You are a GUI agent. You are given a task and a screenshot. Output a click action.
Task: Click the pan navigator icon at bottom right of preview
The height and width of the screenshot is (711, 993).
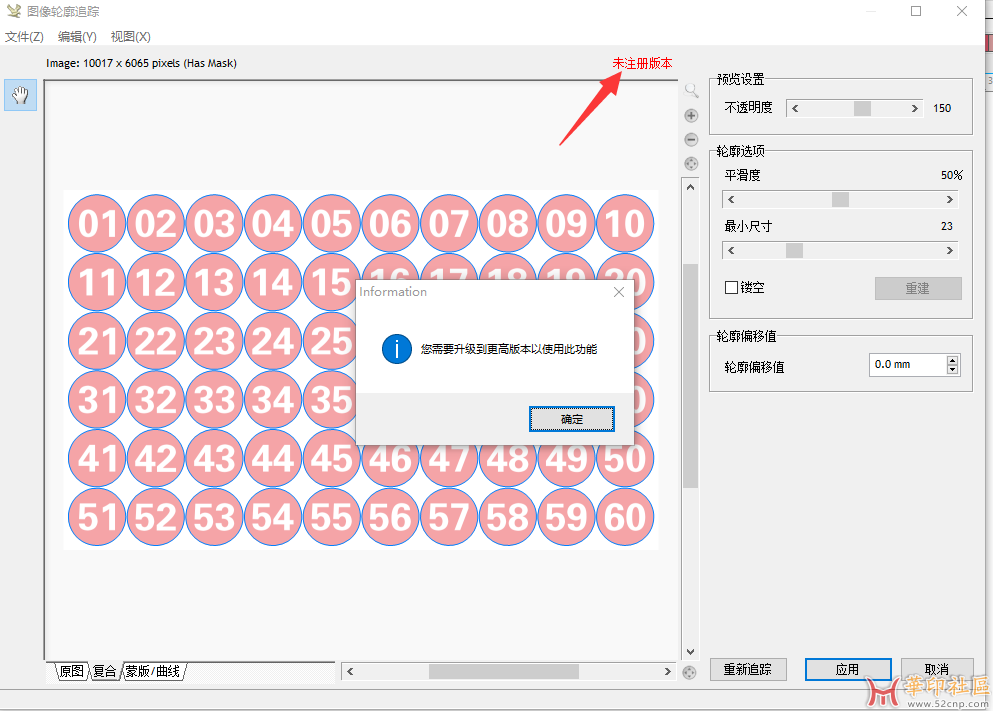tap(690, 672)
